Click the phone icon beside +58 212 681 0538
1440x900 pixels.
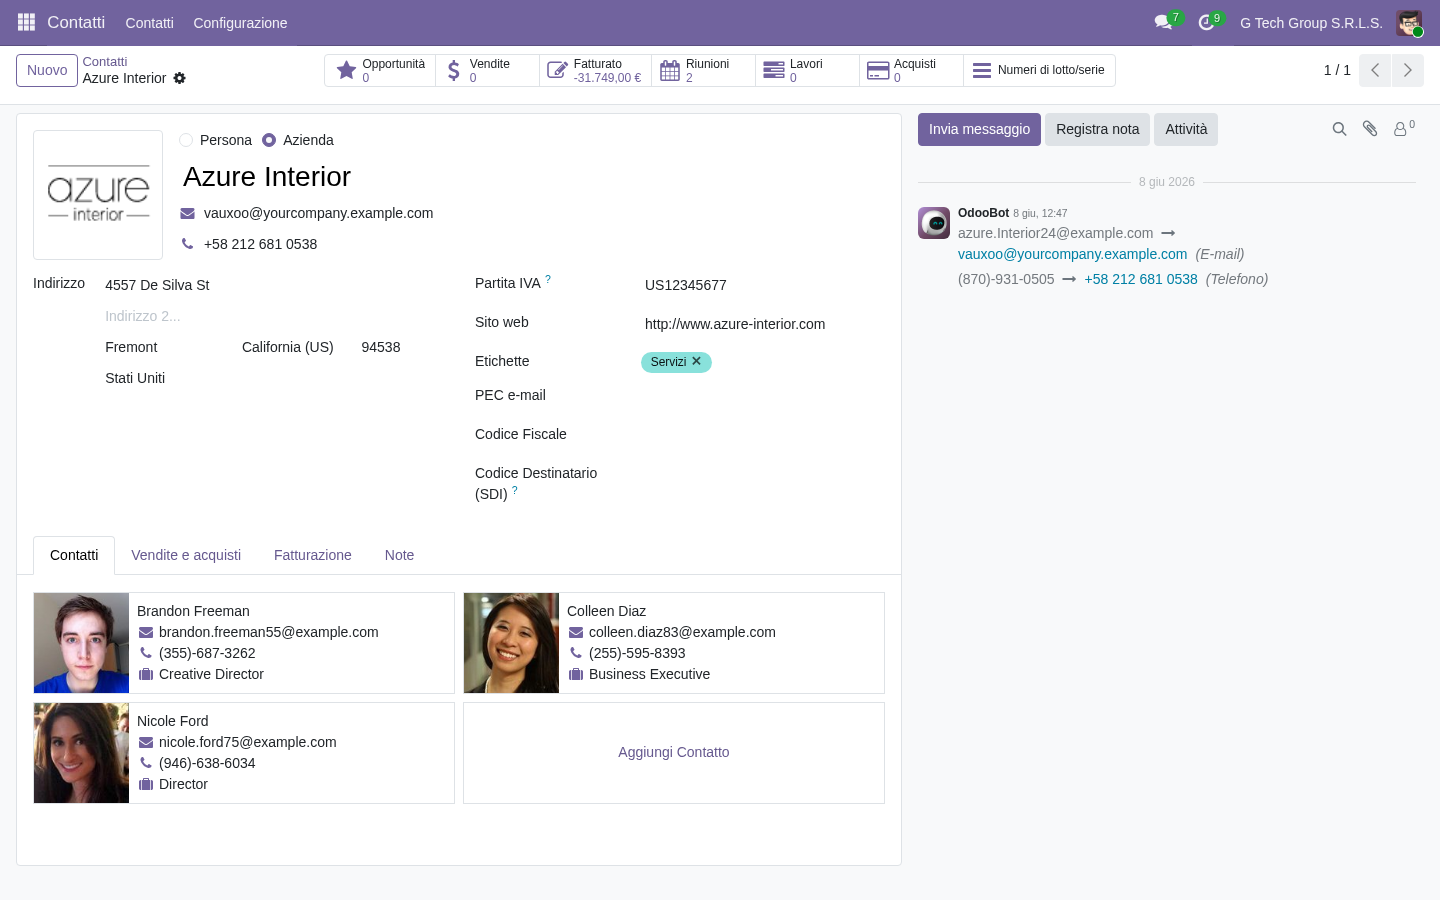pyautogui.click(x=187, y=244)
